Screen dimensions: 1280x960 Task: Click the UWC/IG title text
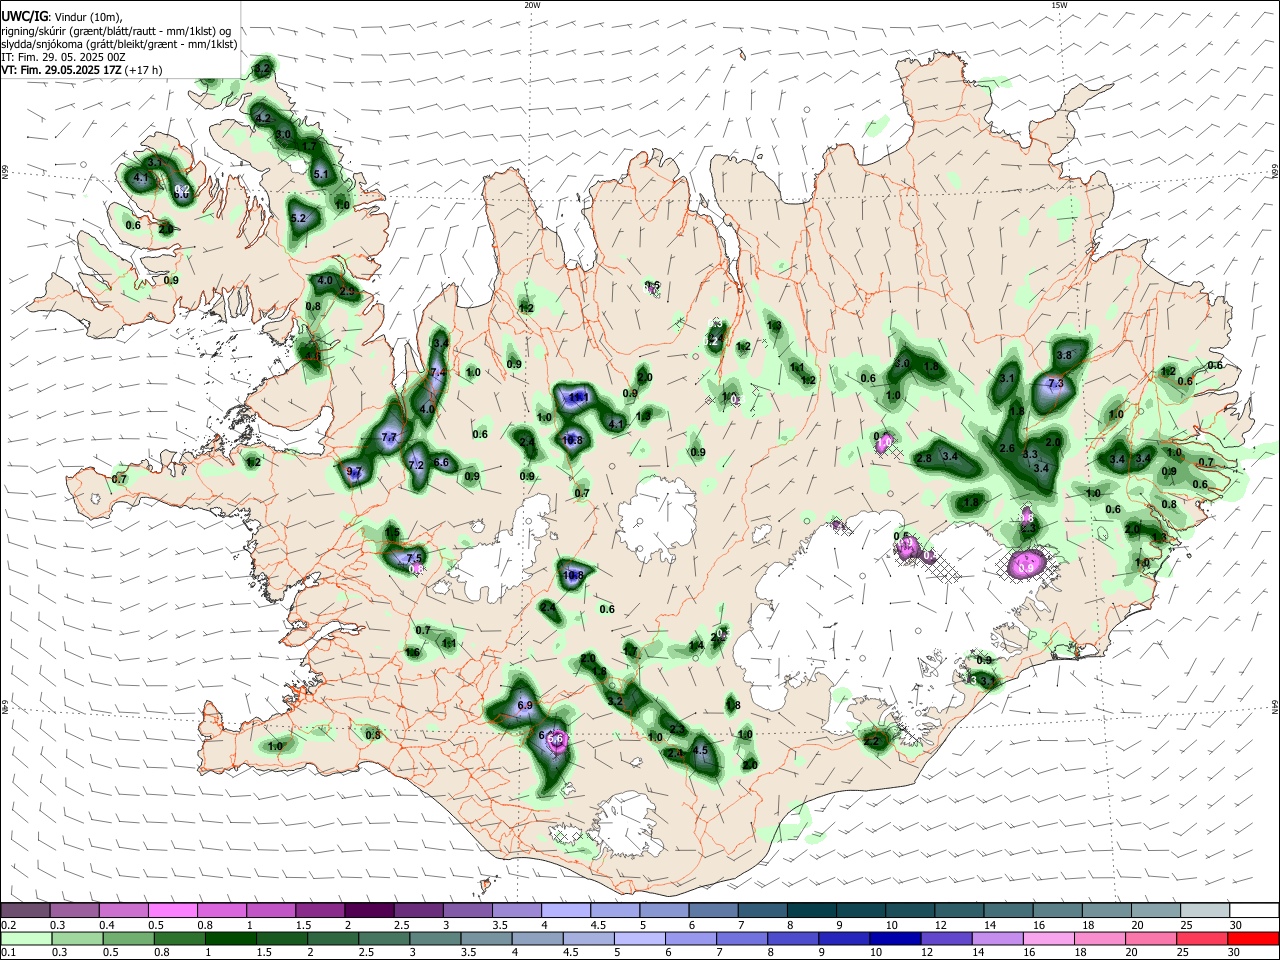tap(24, 16)
